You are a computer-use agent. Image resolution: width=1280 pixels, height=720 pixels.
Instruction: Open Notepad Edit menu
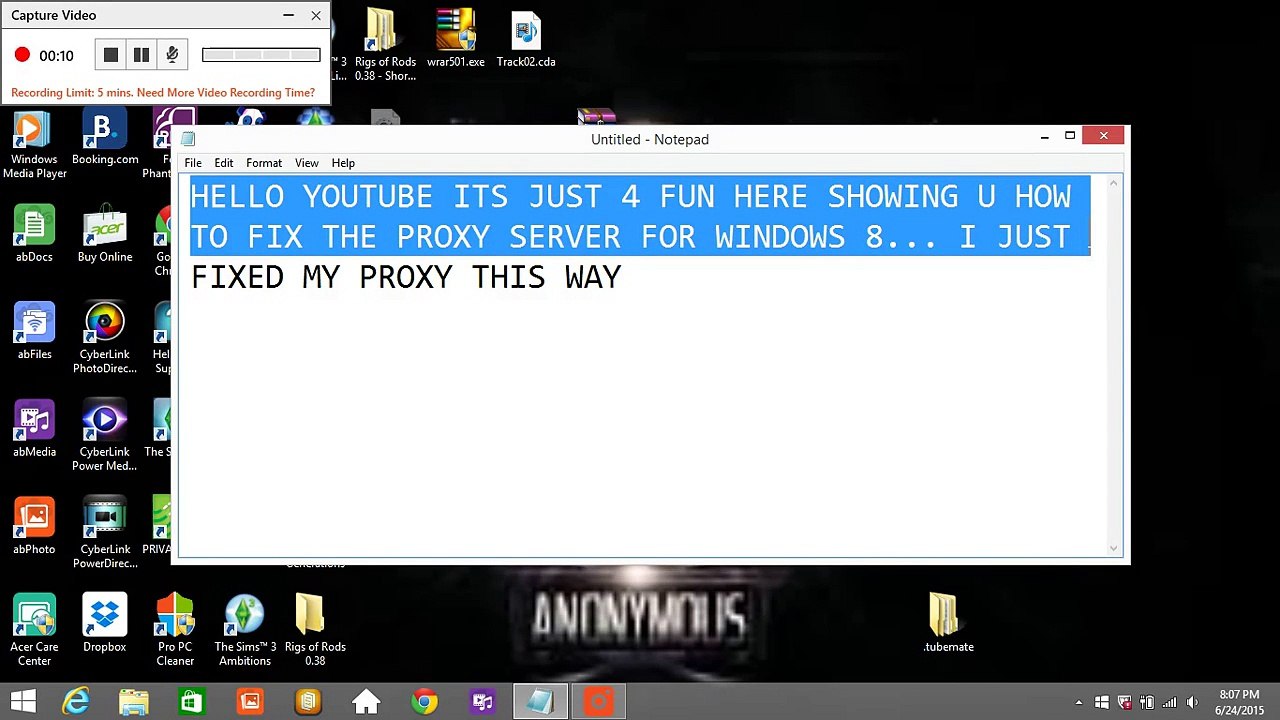click(224, 163)
